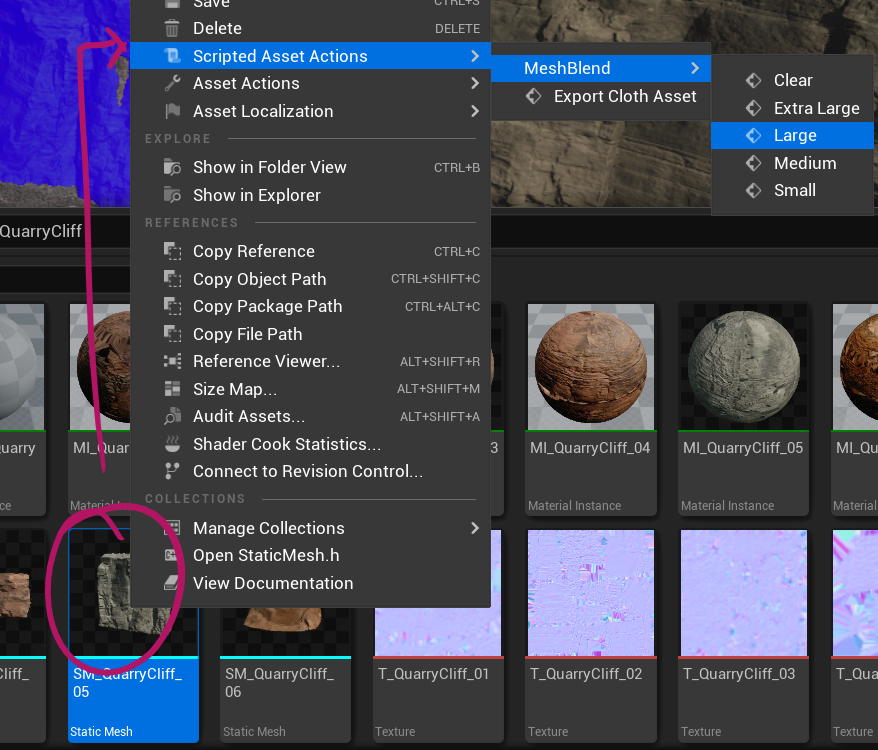This screenshot has height=750, width=878.
Task: Click the grid icon beside Size Map
Action: click(x=172, y=389)
